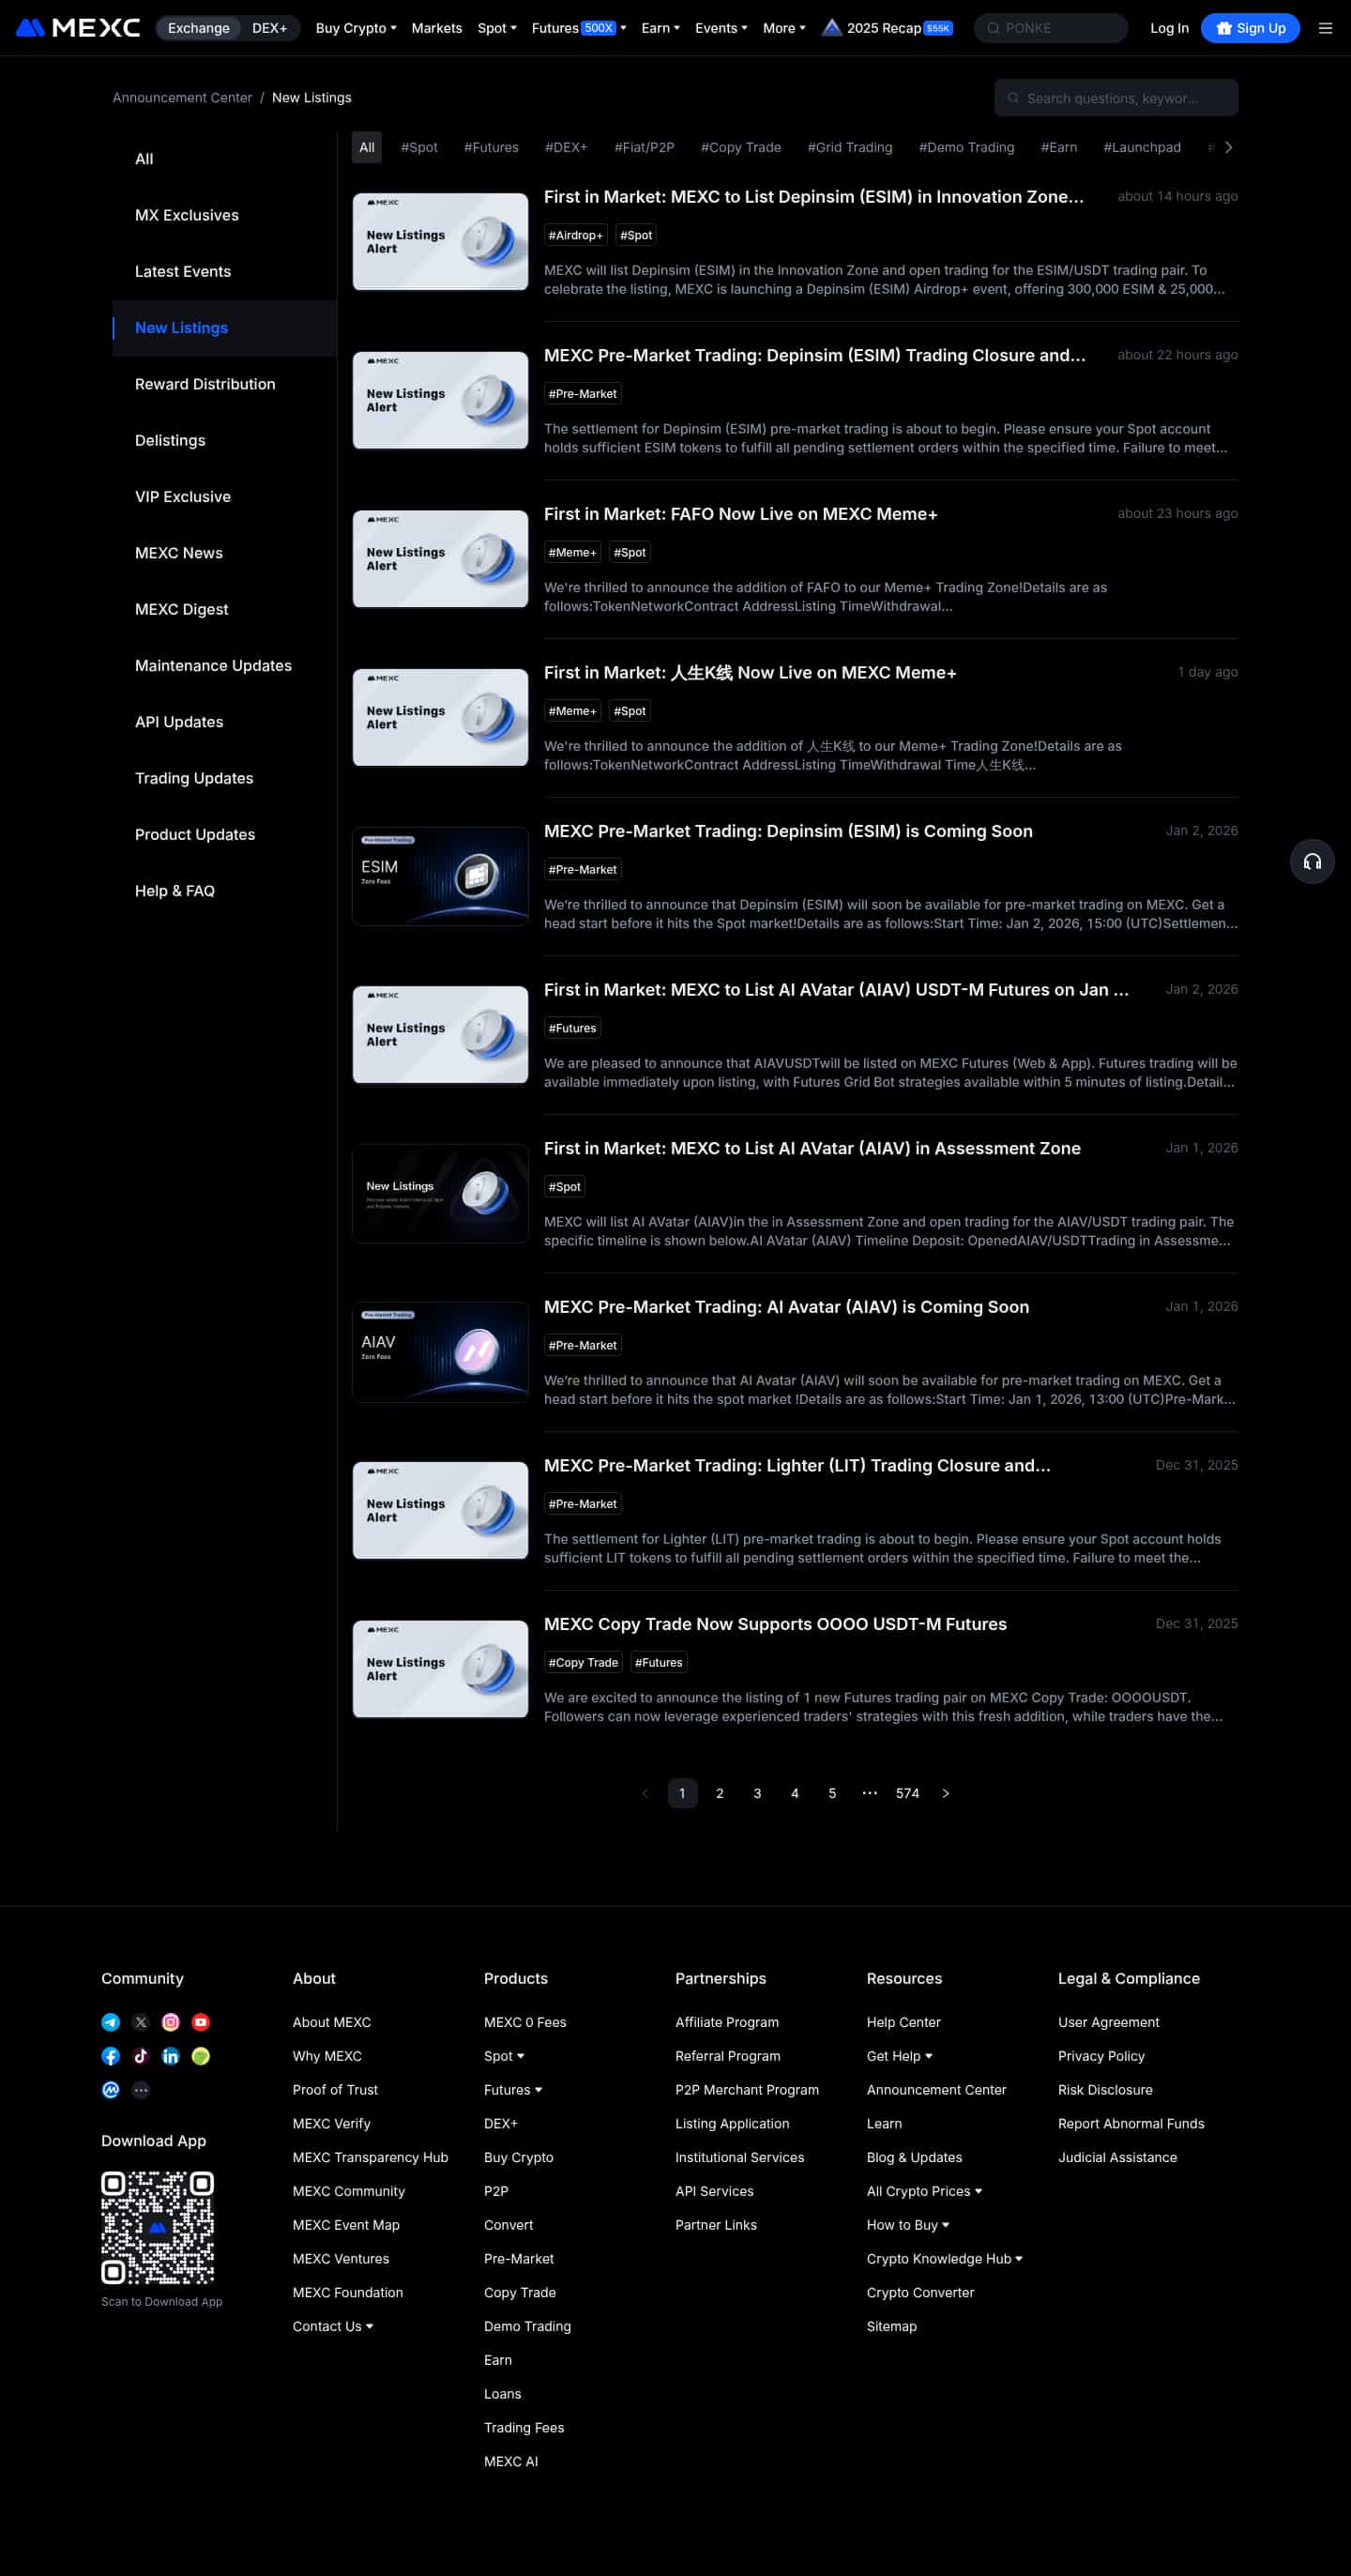Image resolution: width=1351 pixels, height=2576 pixels.
Task: Filter announcements by #Demo Trading tag
Action: click(966, 147)
